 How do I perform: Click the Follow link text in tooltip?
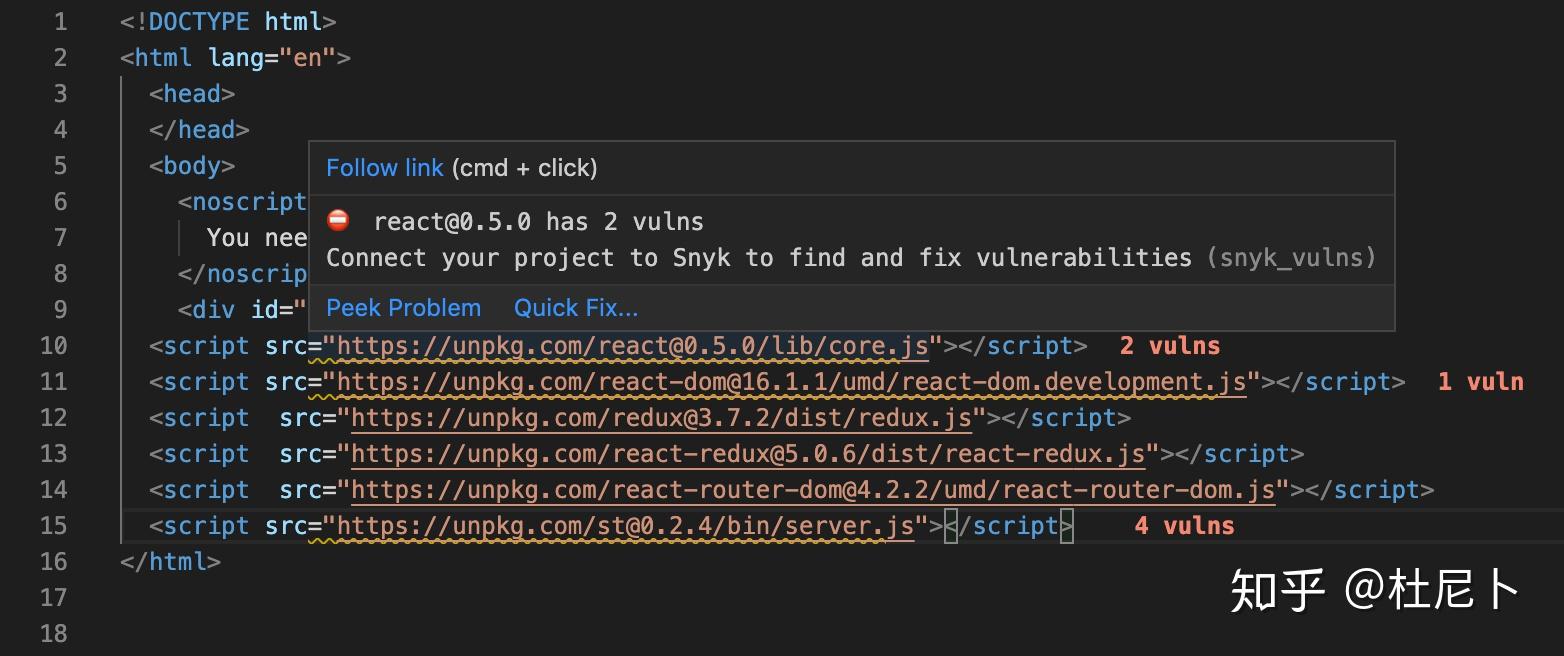[x=385, y=168]
